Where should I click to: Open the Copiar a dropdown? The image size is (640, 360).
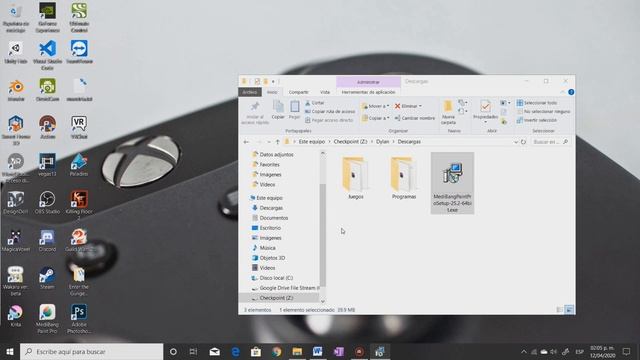click(x=375, y=118)
